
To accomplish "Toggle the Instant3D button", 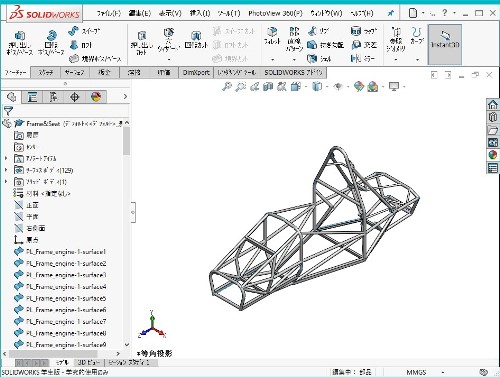I will [x=445, y=44].
